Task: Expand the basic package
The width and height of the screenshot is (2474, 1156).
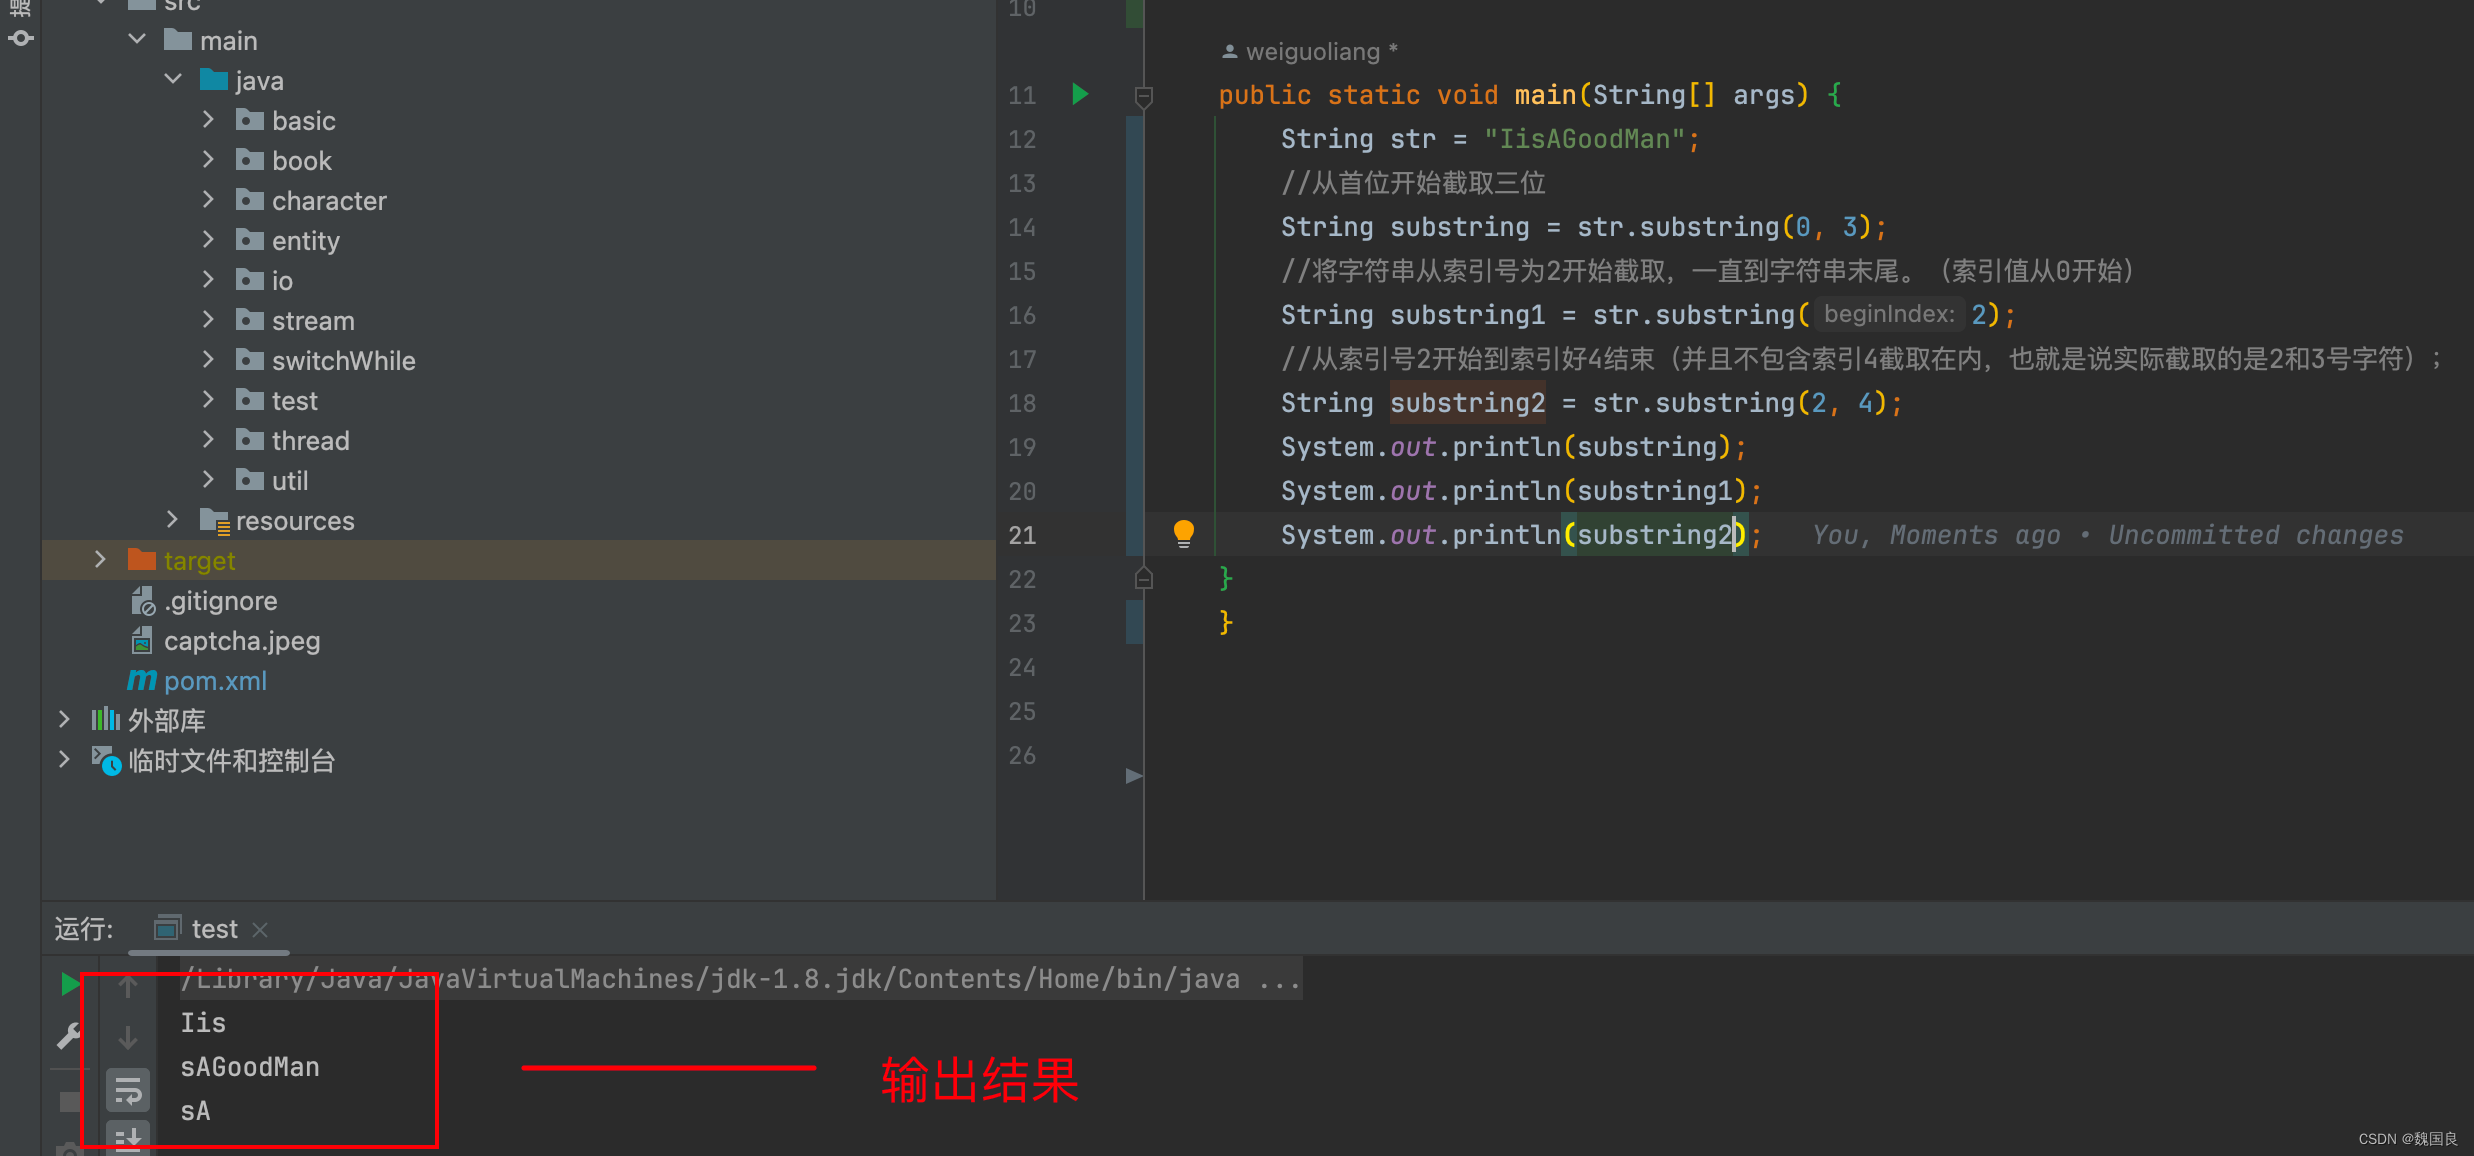Action: click(x=207, y=119)
